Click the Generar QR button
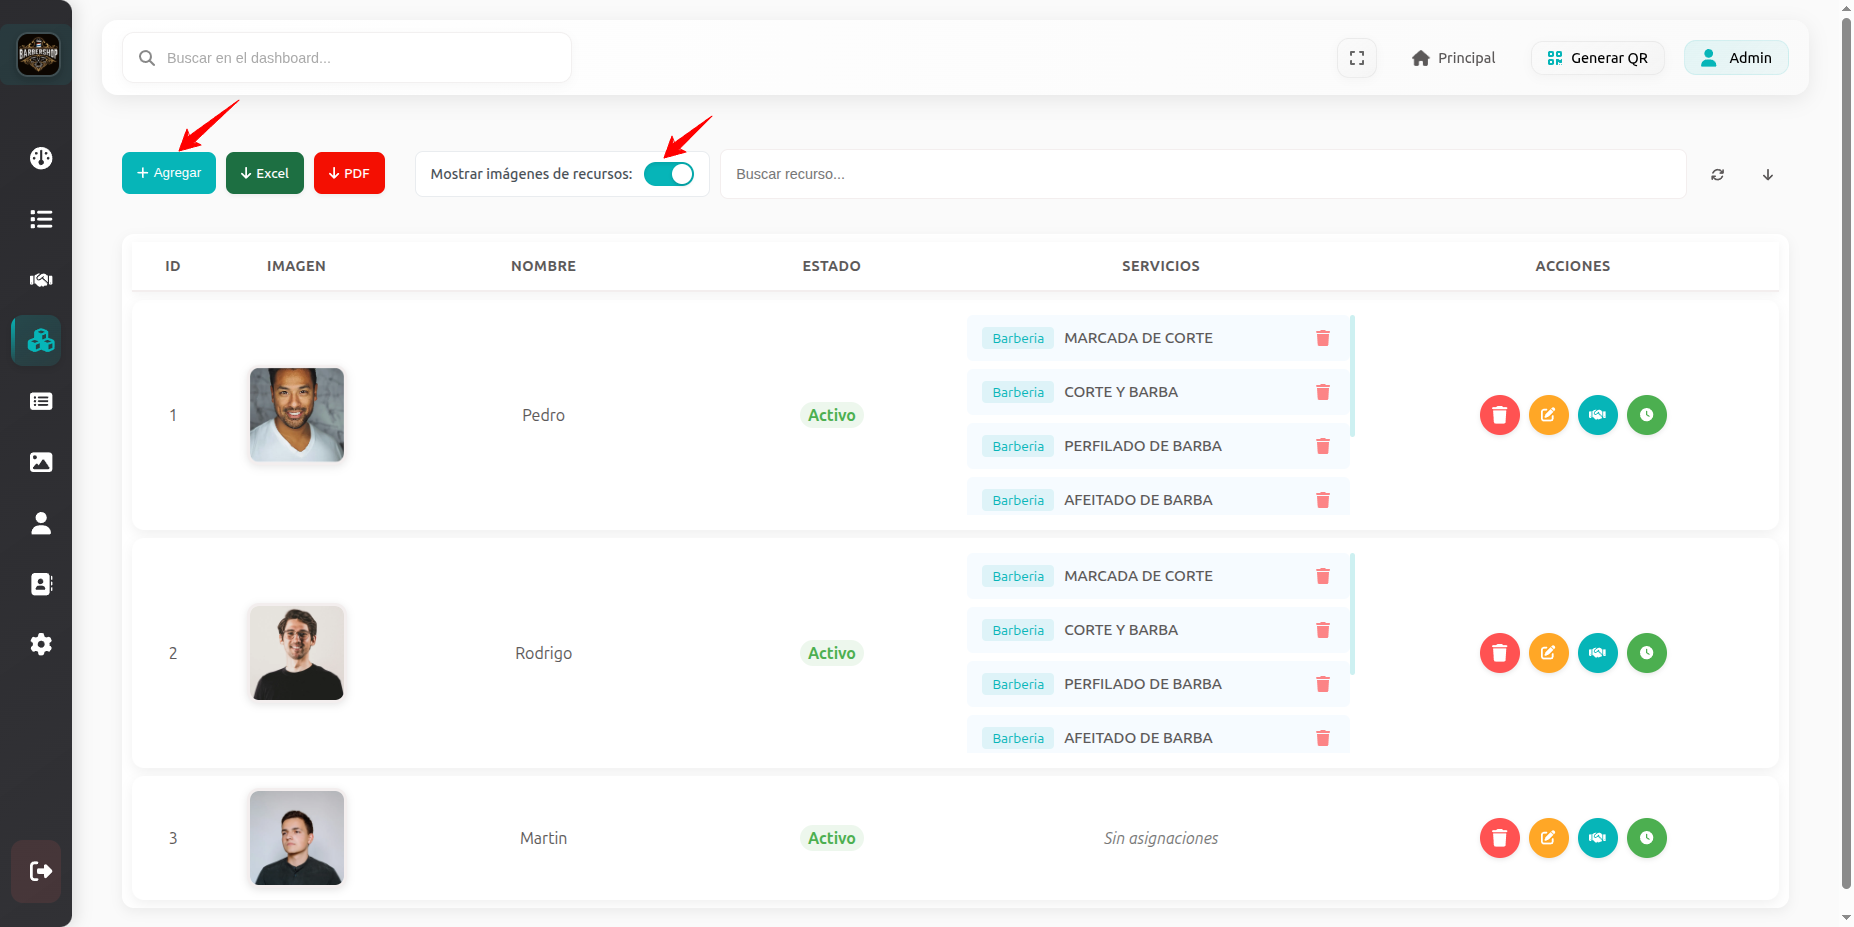This screenshot has height=927, width=1854. [1597, 58]
